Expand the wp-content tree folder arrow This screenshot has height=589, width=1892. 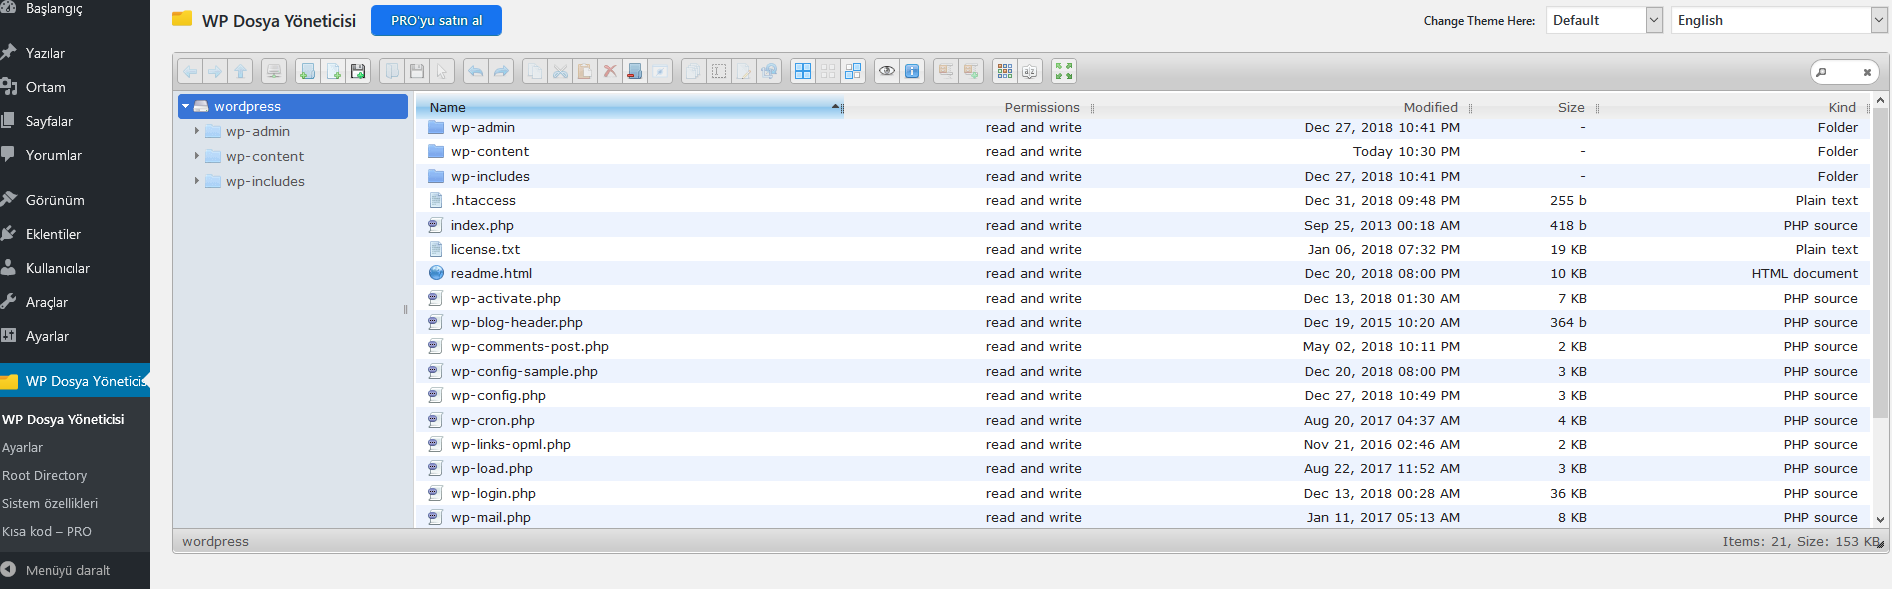point(197,156)
